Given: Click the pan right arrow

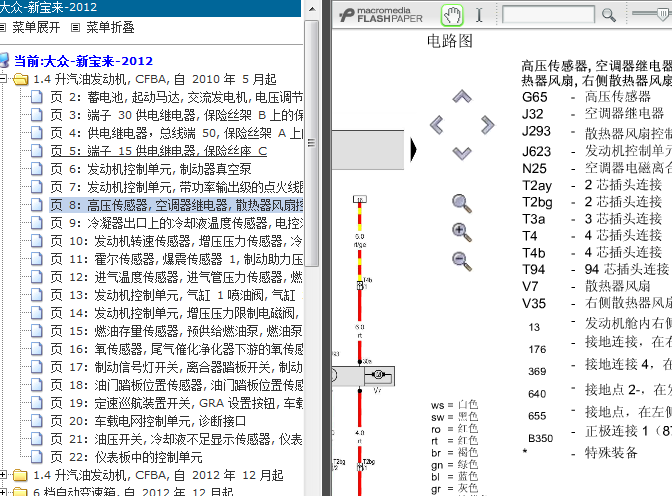Looking at the screenshot, I should pyautogui.click(x=487, y=125).
